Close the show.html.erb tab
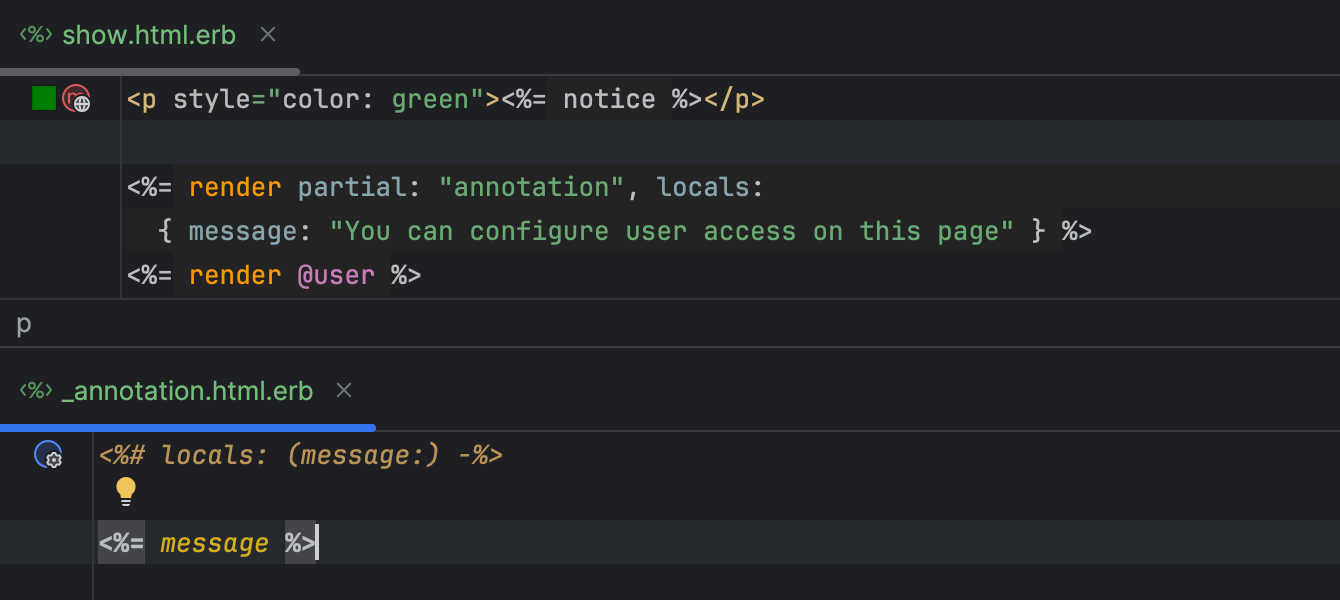Viewport: 1340px width, 600px height. click(268, 35)
